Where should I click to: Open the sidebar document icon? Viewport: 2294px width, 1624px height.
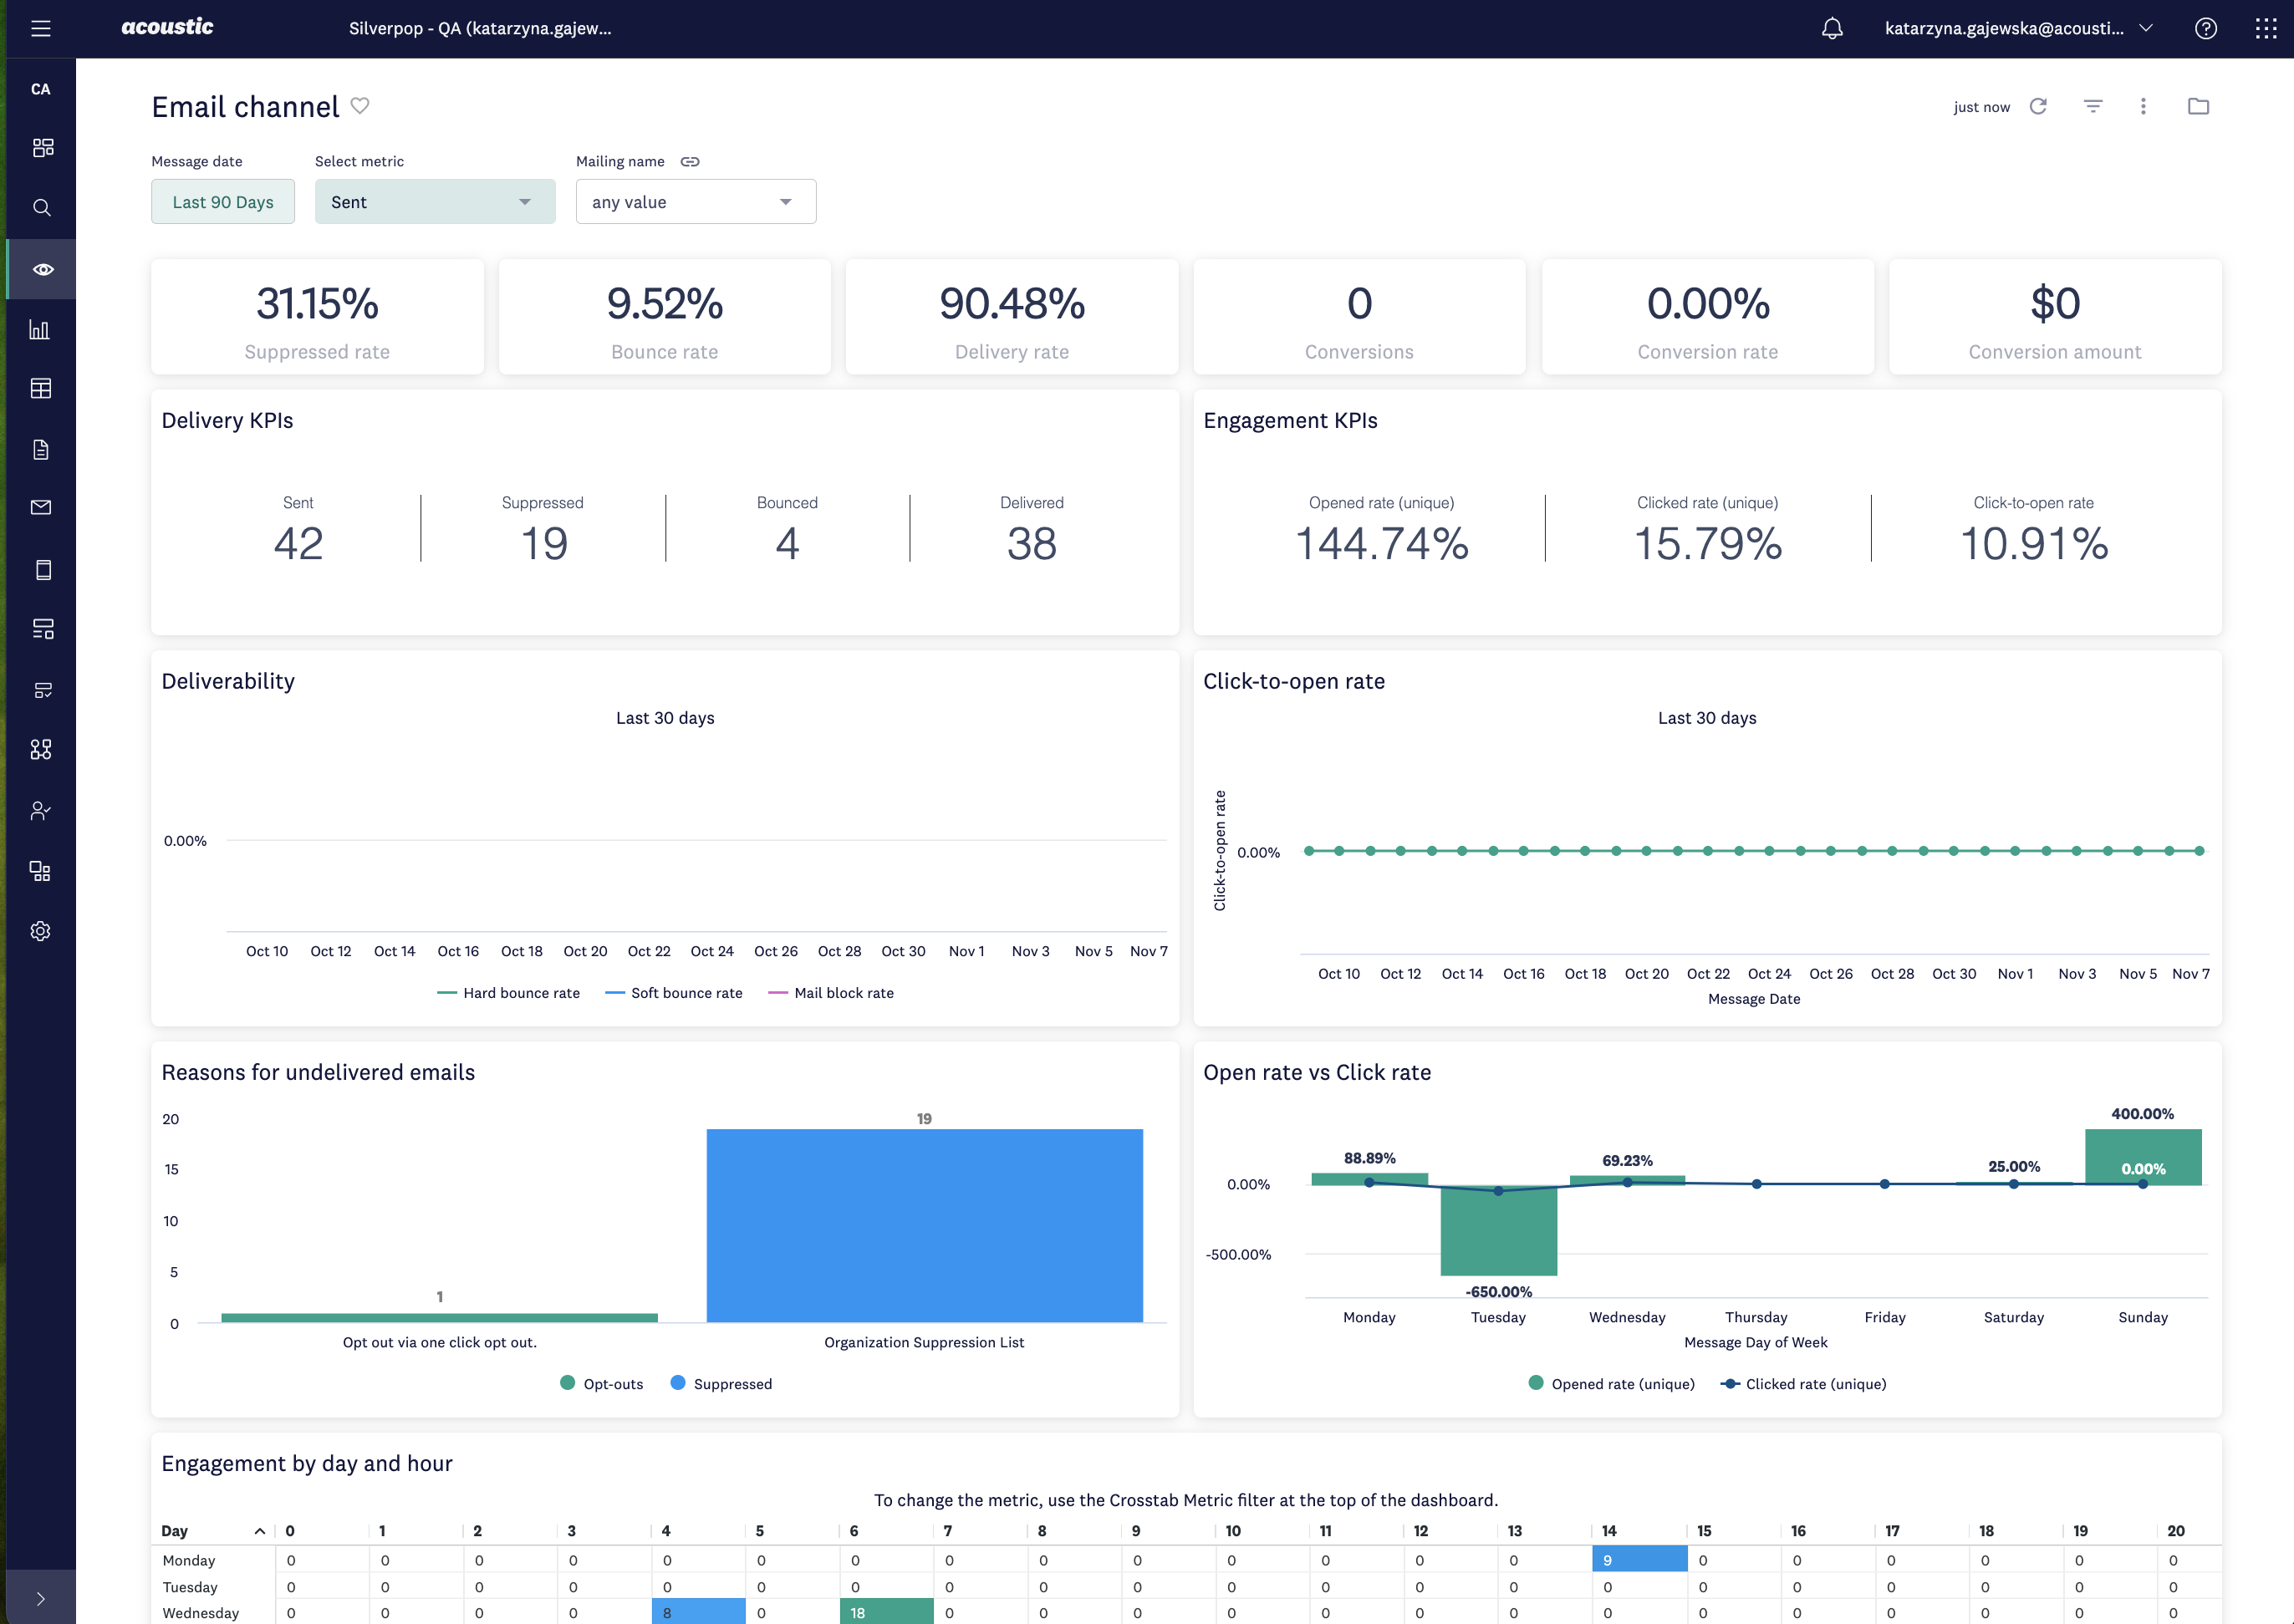[x=41, y=449]
